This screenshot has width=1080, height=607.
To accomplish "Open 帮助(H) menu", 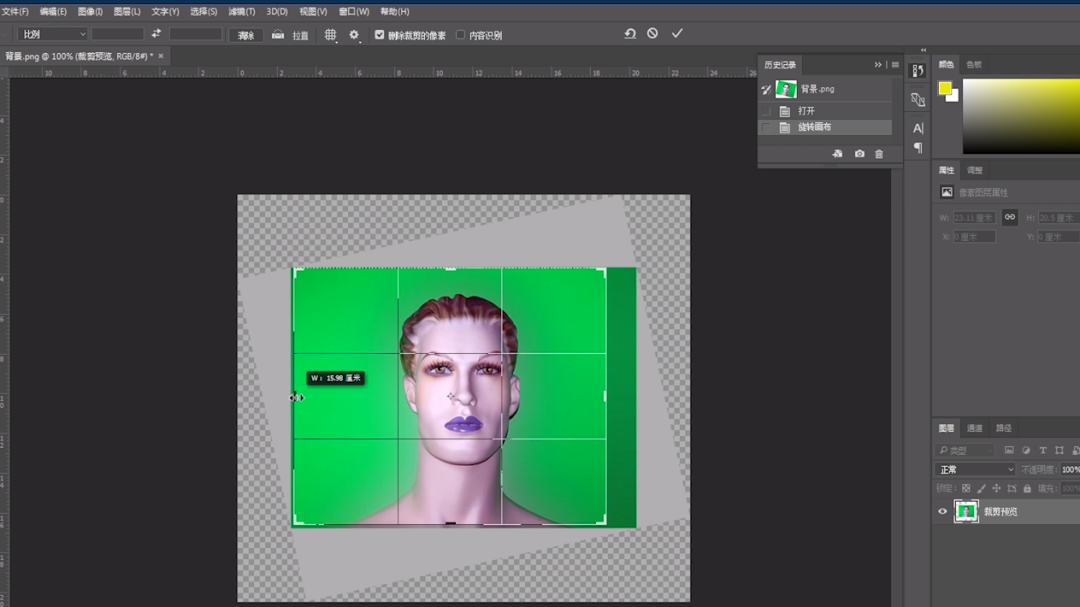I will point(395,12).
